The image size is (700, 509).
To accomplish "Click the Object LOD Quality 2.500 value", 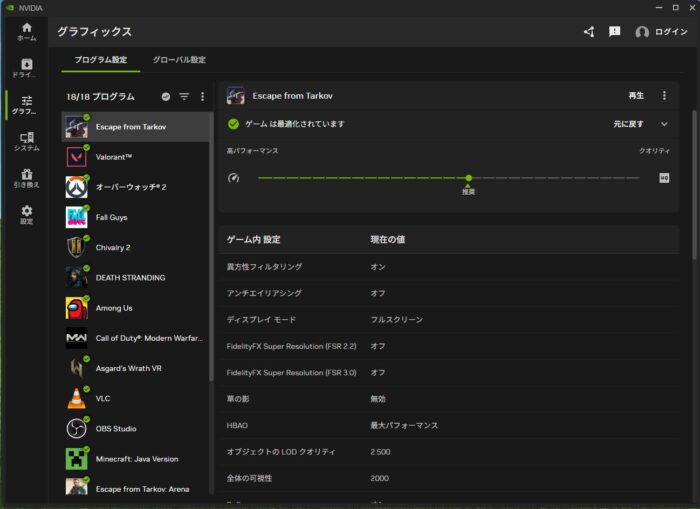I will point(380,452).
